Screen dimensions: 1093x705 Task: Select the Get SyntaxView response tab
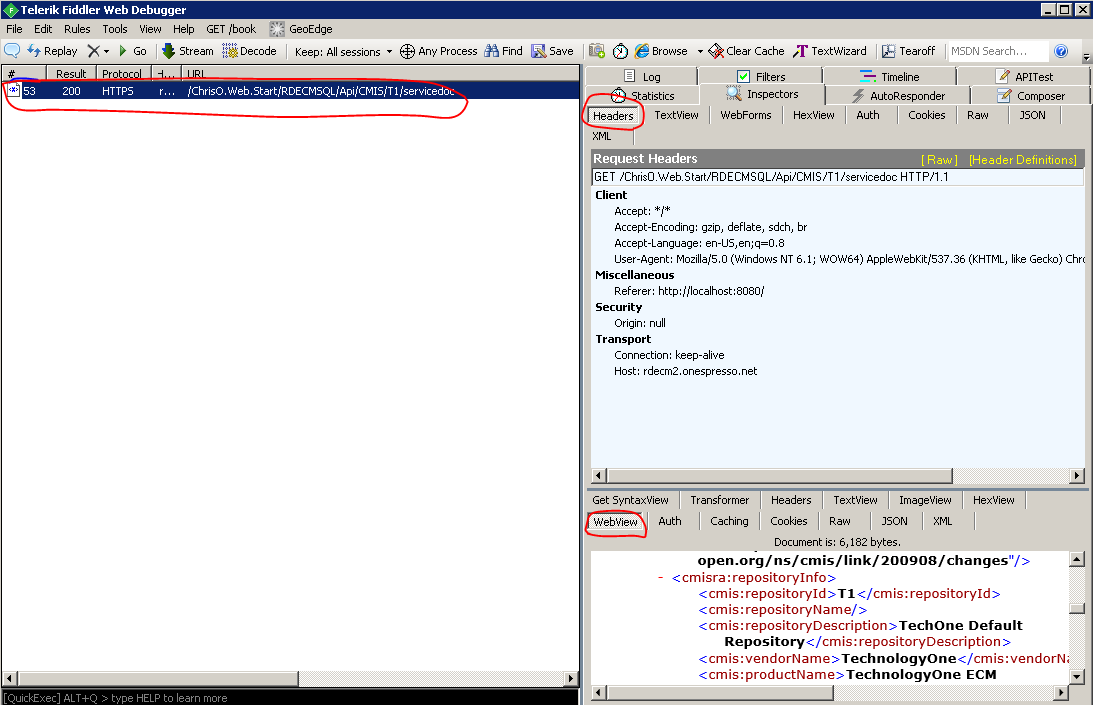(630, 500)
